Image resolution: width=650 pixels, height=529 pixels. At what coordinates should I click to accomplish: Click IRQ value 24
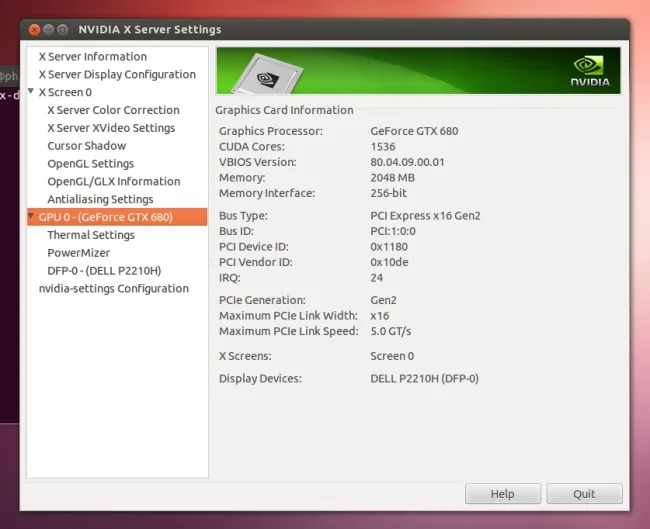pyautogui.click(x=376, y=277)
